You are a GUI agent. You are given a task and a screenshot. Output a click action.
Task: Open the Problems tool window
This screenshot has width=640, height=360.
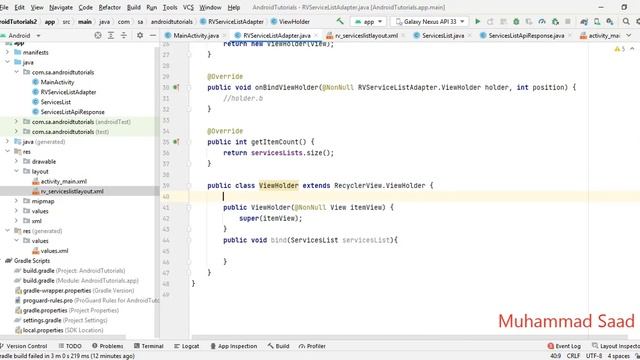click(107, 346)
